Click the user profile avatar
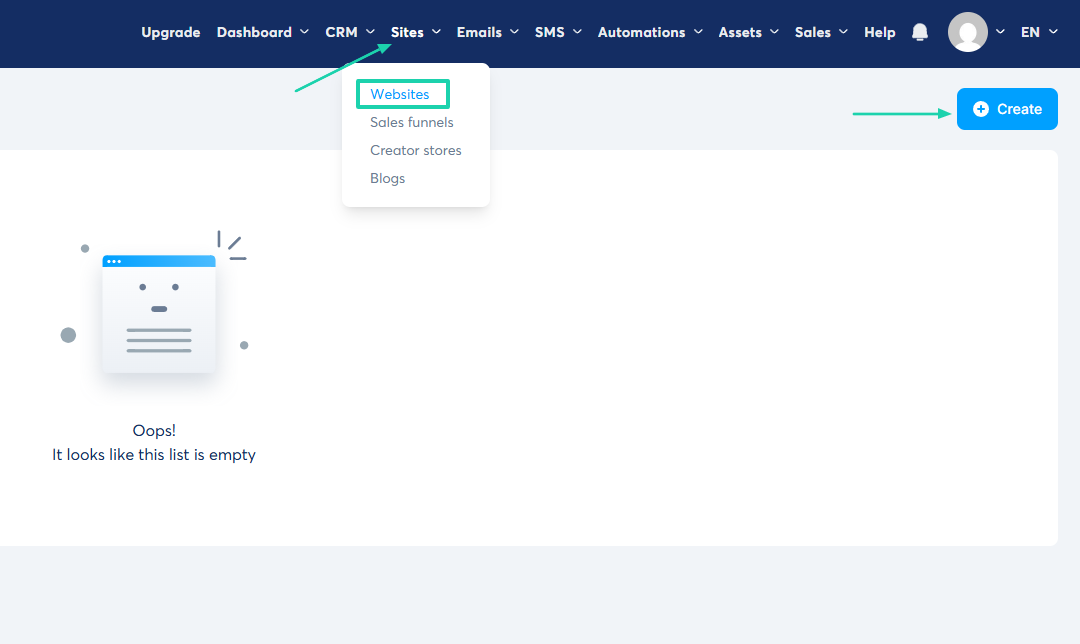This screenshot has width=1080, height=644. (x=968, y=32)
